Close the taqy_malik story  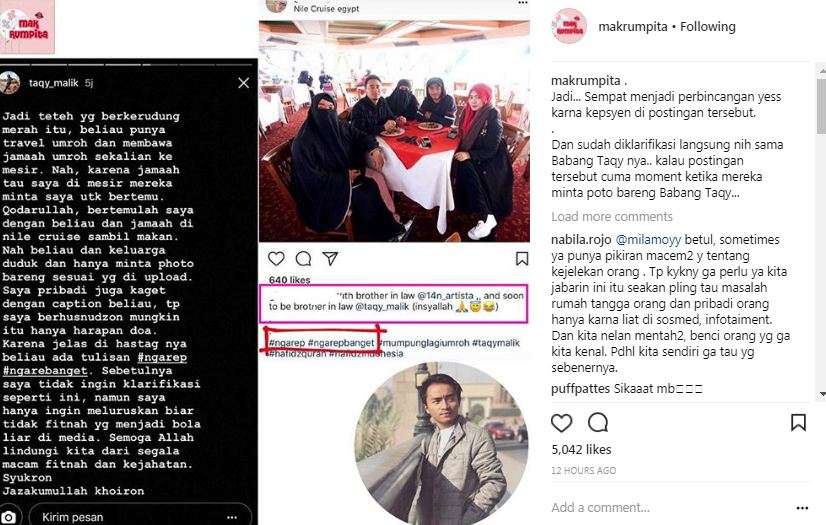pyautogui.click(x=243, y=83)
